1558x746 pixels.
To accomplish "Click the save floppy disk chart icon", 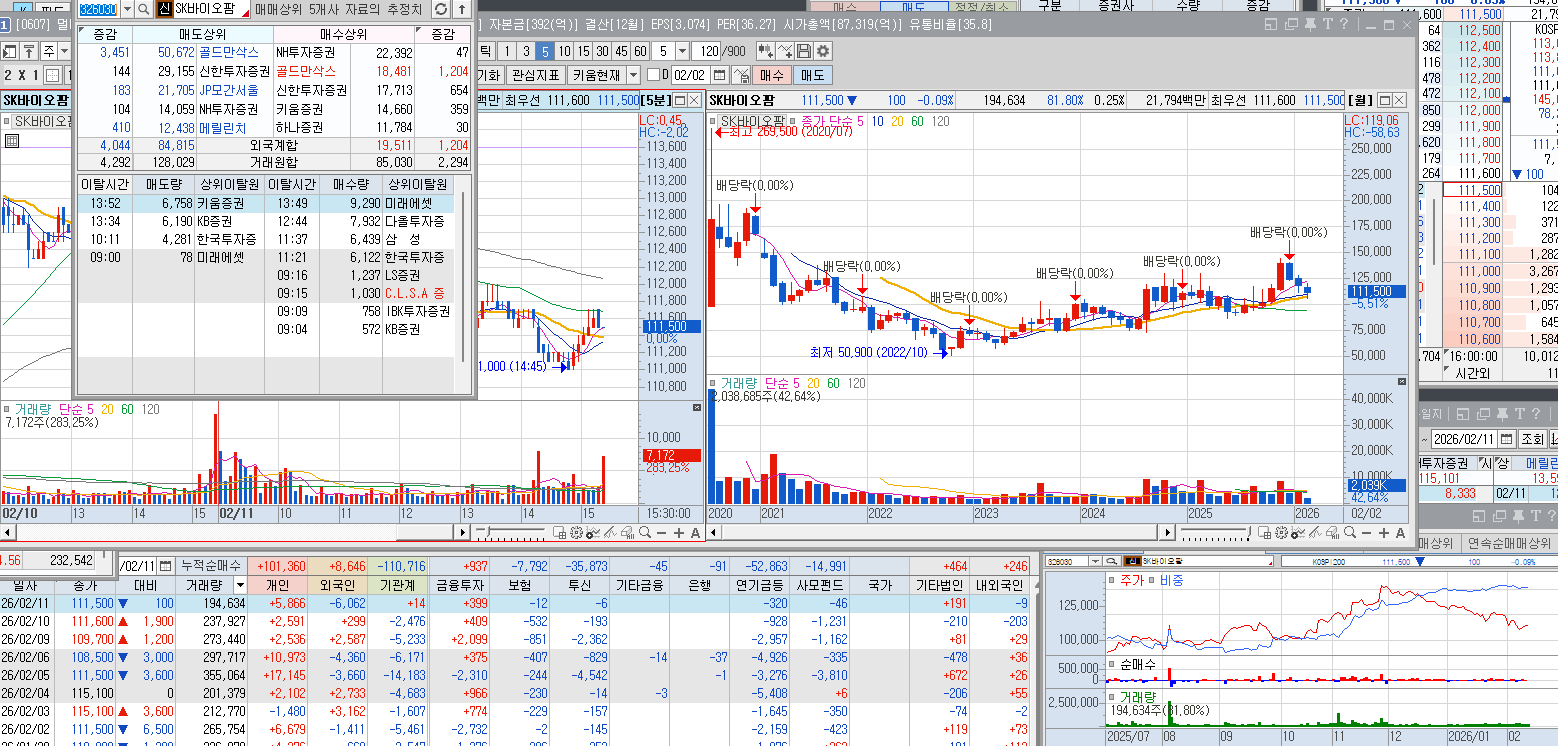I will 803,51.
